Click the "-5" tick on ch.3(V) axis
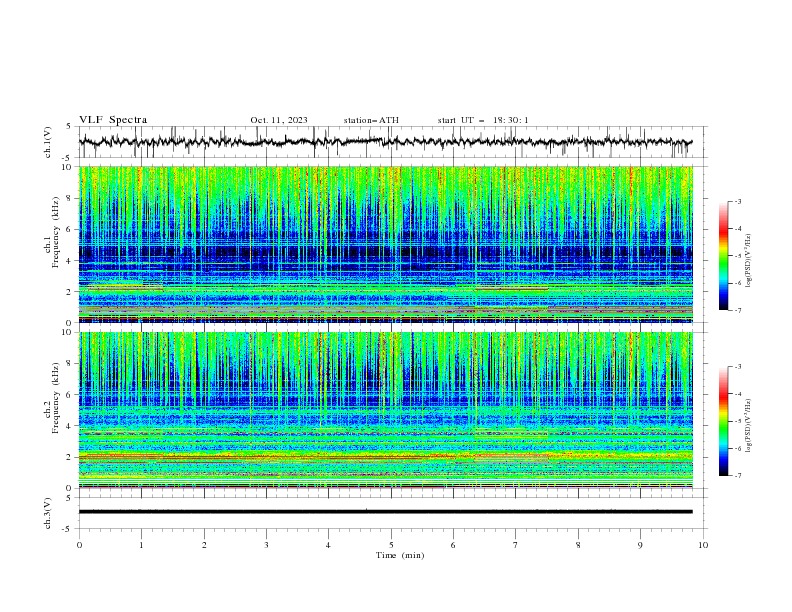The width and height of the screenshot is (792, 612). [x=68, y=529]
